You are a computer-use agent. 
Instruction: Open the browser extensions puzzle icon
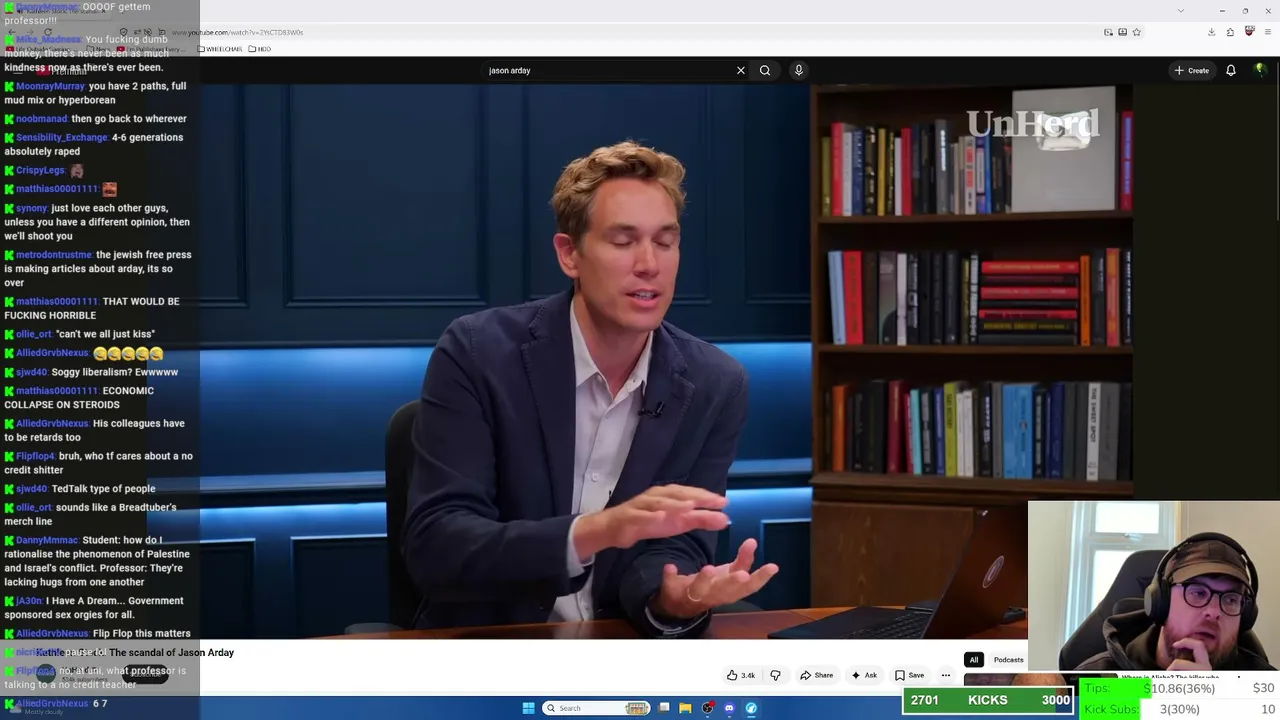[x=1230, y=32]
